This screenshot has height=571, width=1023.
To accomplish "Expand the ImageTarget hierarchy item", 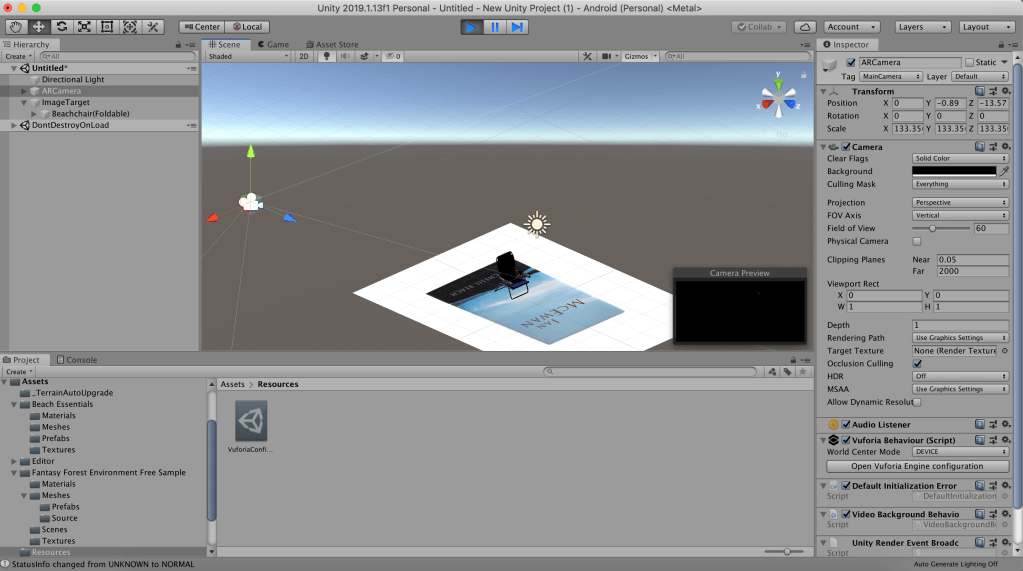I will 24,103.
